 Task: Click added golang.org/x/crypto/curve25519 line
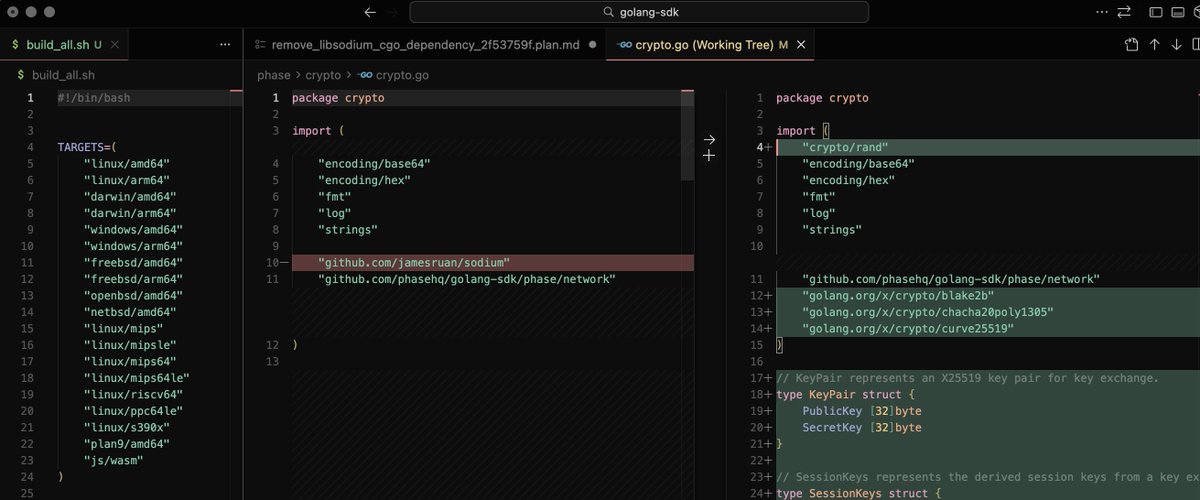988,328
